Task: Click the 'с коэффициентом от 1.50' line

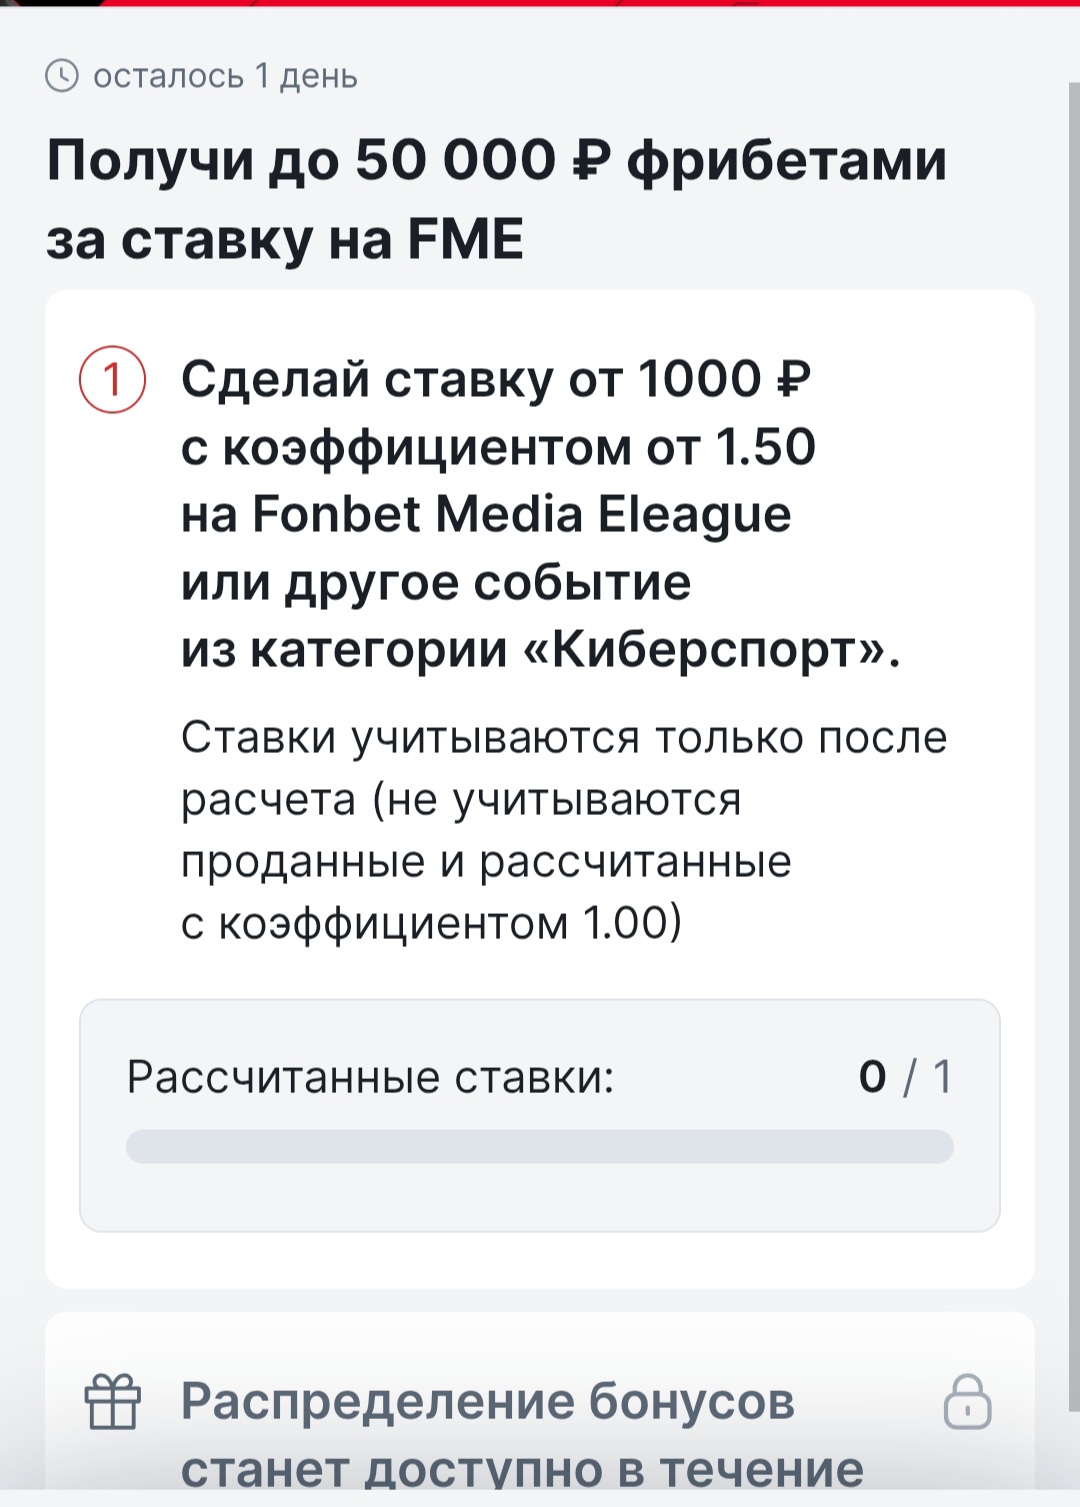Action: [x=498, y=446]
